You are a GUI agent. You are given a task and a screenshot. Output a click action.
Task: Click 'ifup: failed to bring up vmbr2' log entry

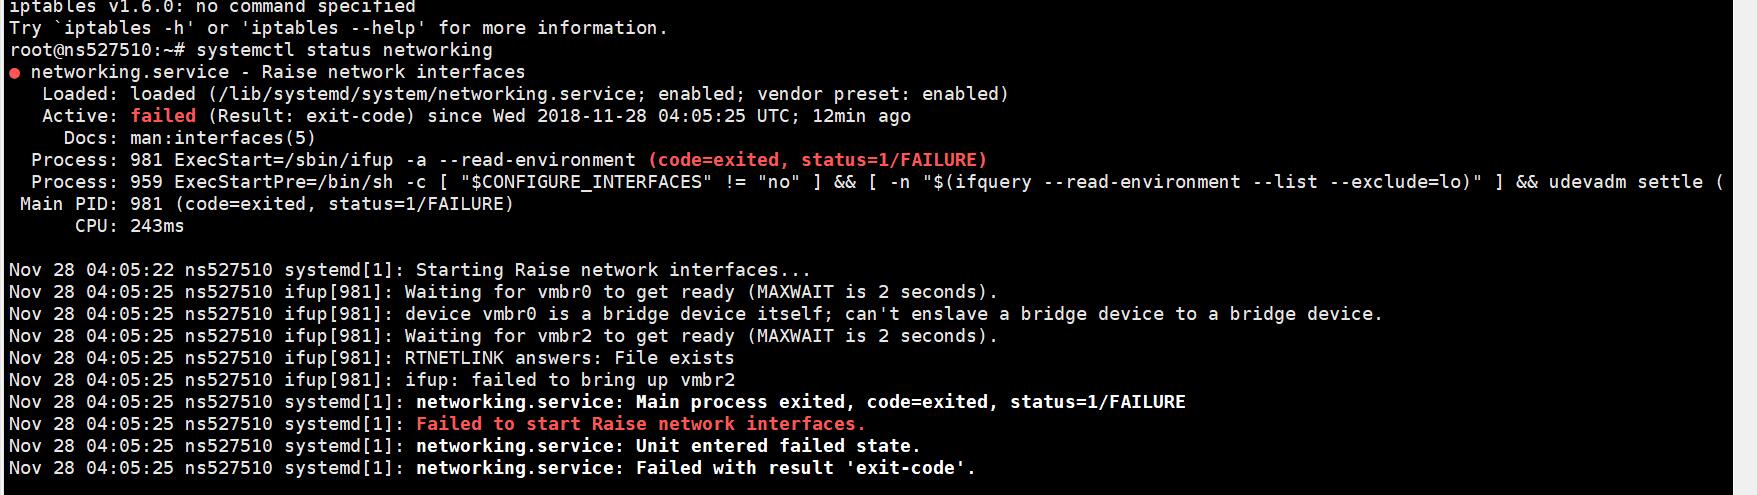coord(569,380)
